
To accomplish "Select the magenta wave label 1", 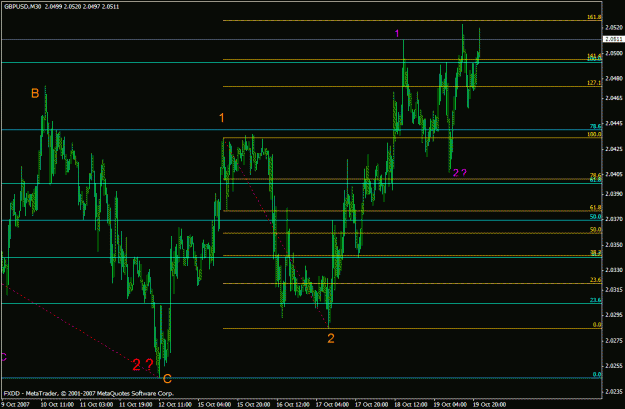I will point(397,33).
